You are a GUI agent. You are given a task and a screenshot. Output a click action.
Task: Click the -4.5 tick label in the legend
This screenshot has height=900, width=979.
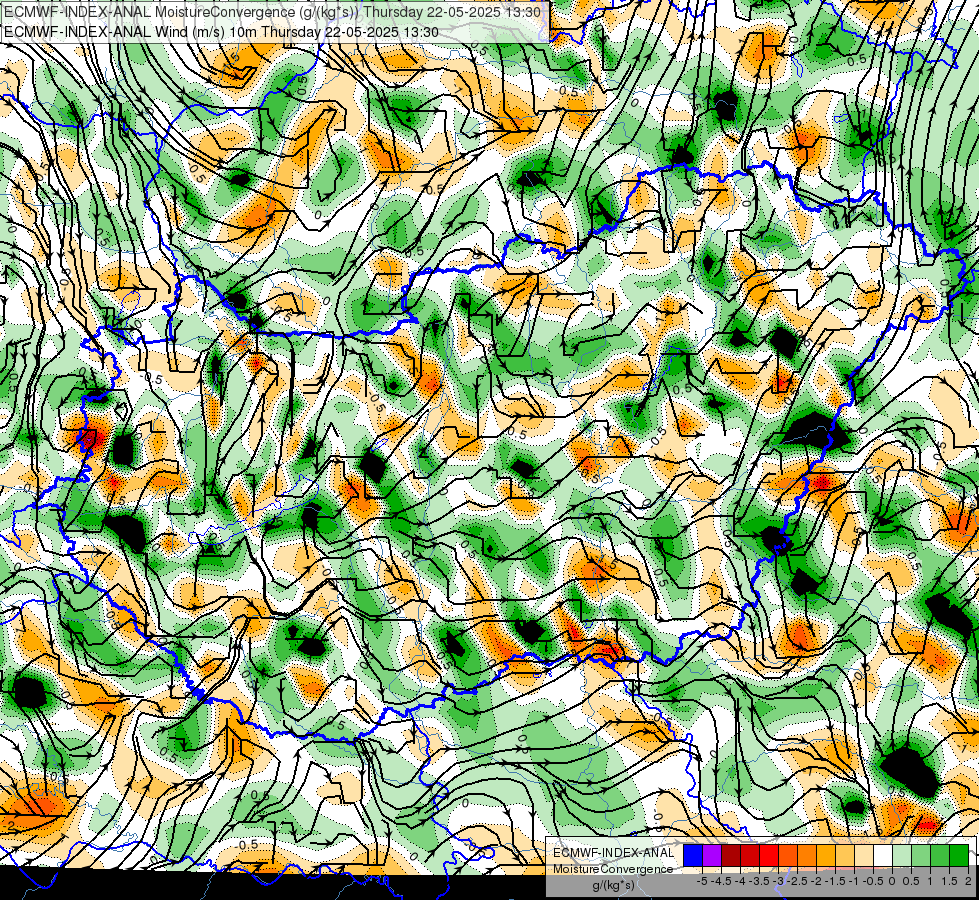tap(721, 881)
